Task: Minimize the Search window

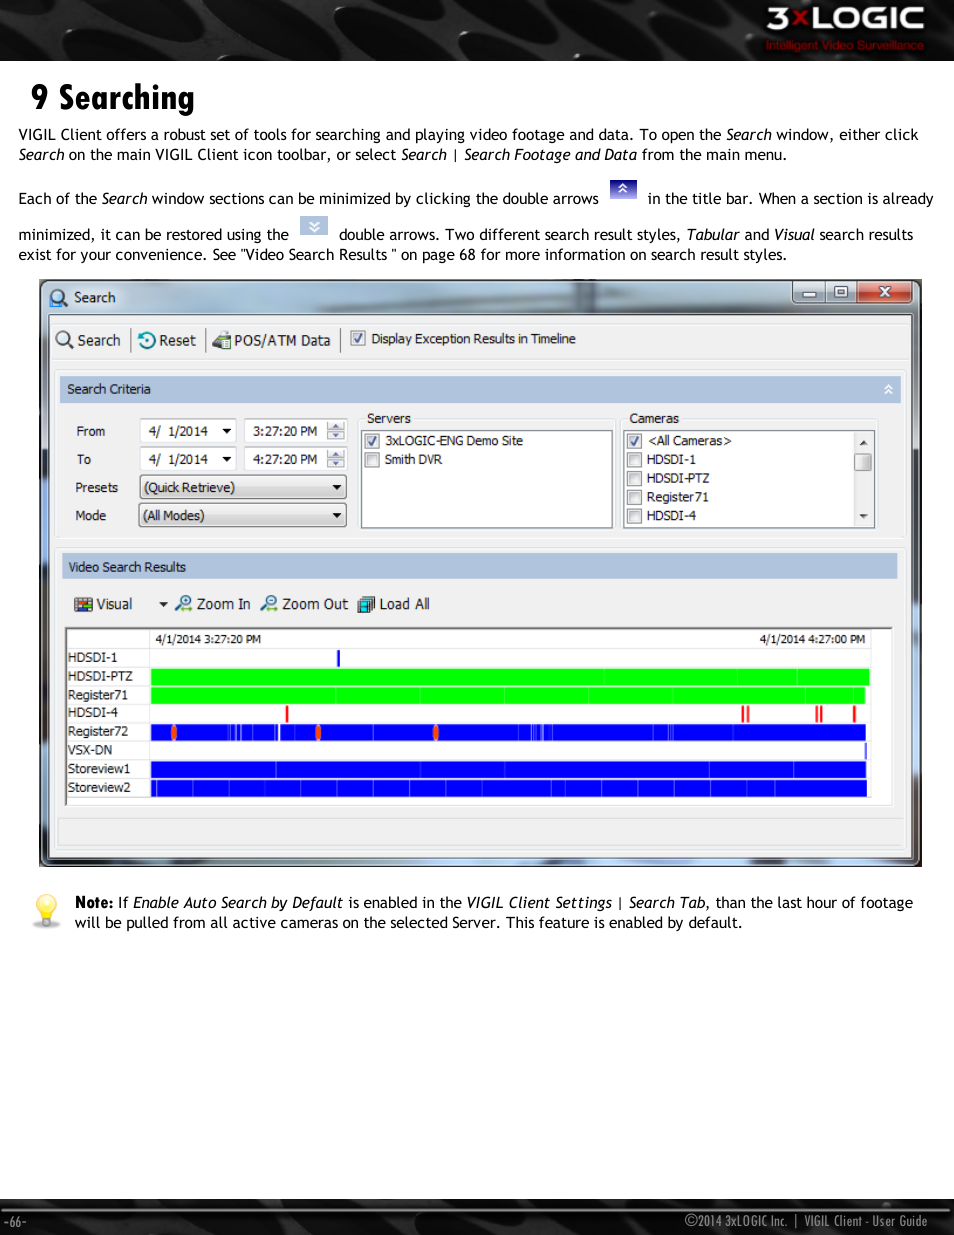Action: tap(809, 292)
